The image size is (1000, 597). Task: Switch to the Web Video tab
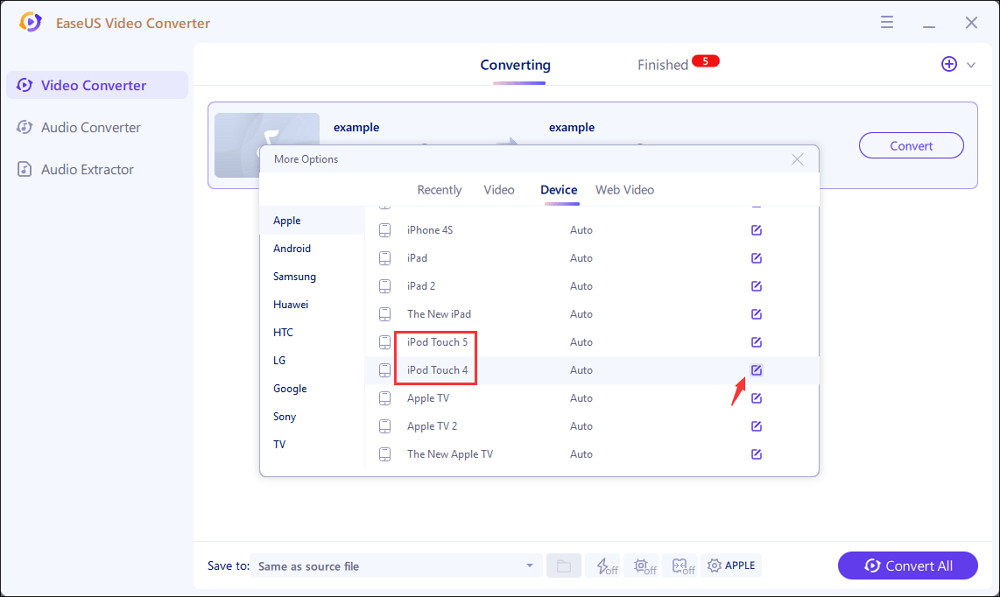(624, 190)
